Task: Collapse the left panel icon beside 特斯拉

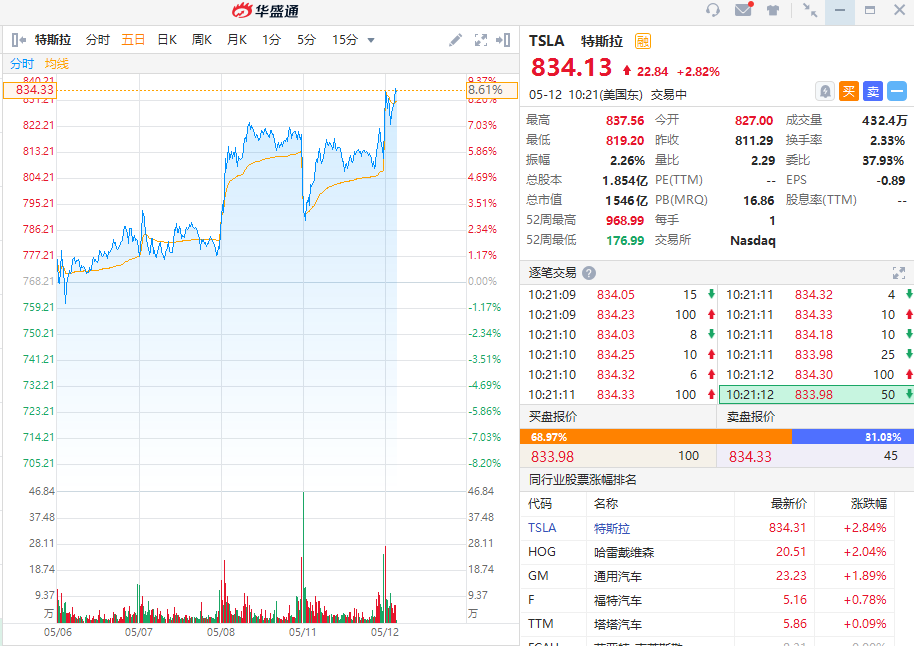Action: (x=19, y=40)
